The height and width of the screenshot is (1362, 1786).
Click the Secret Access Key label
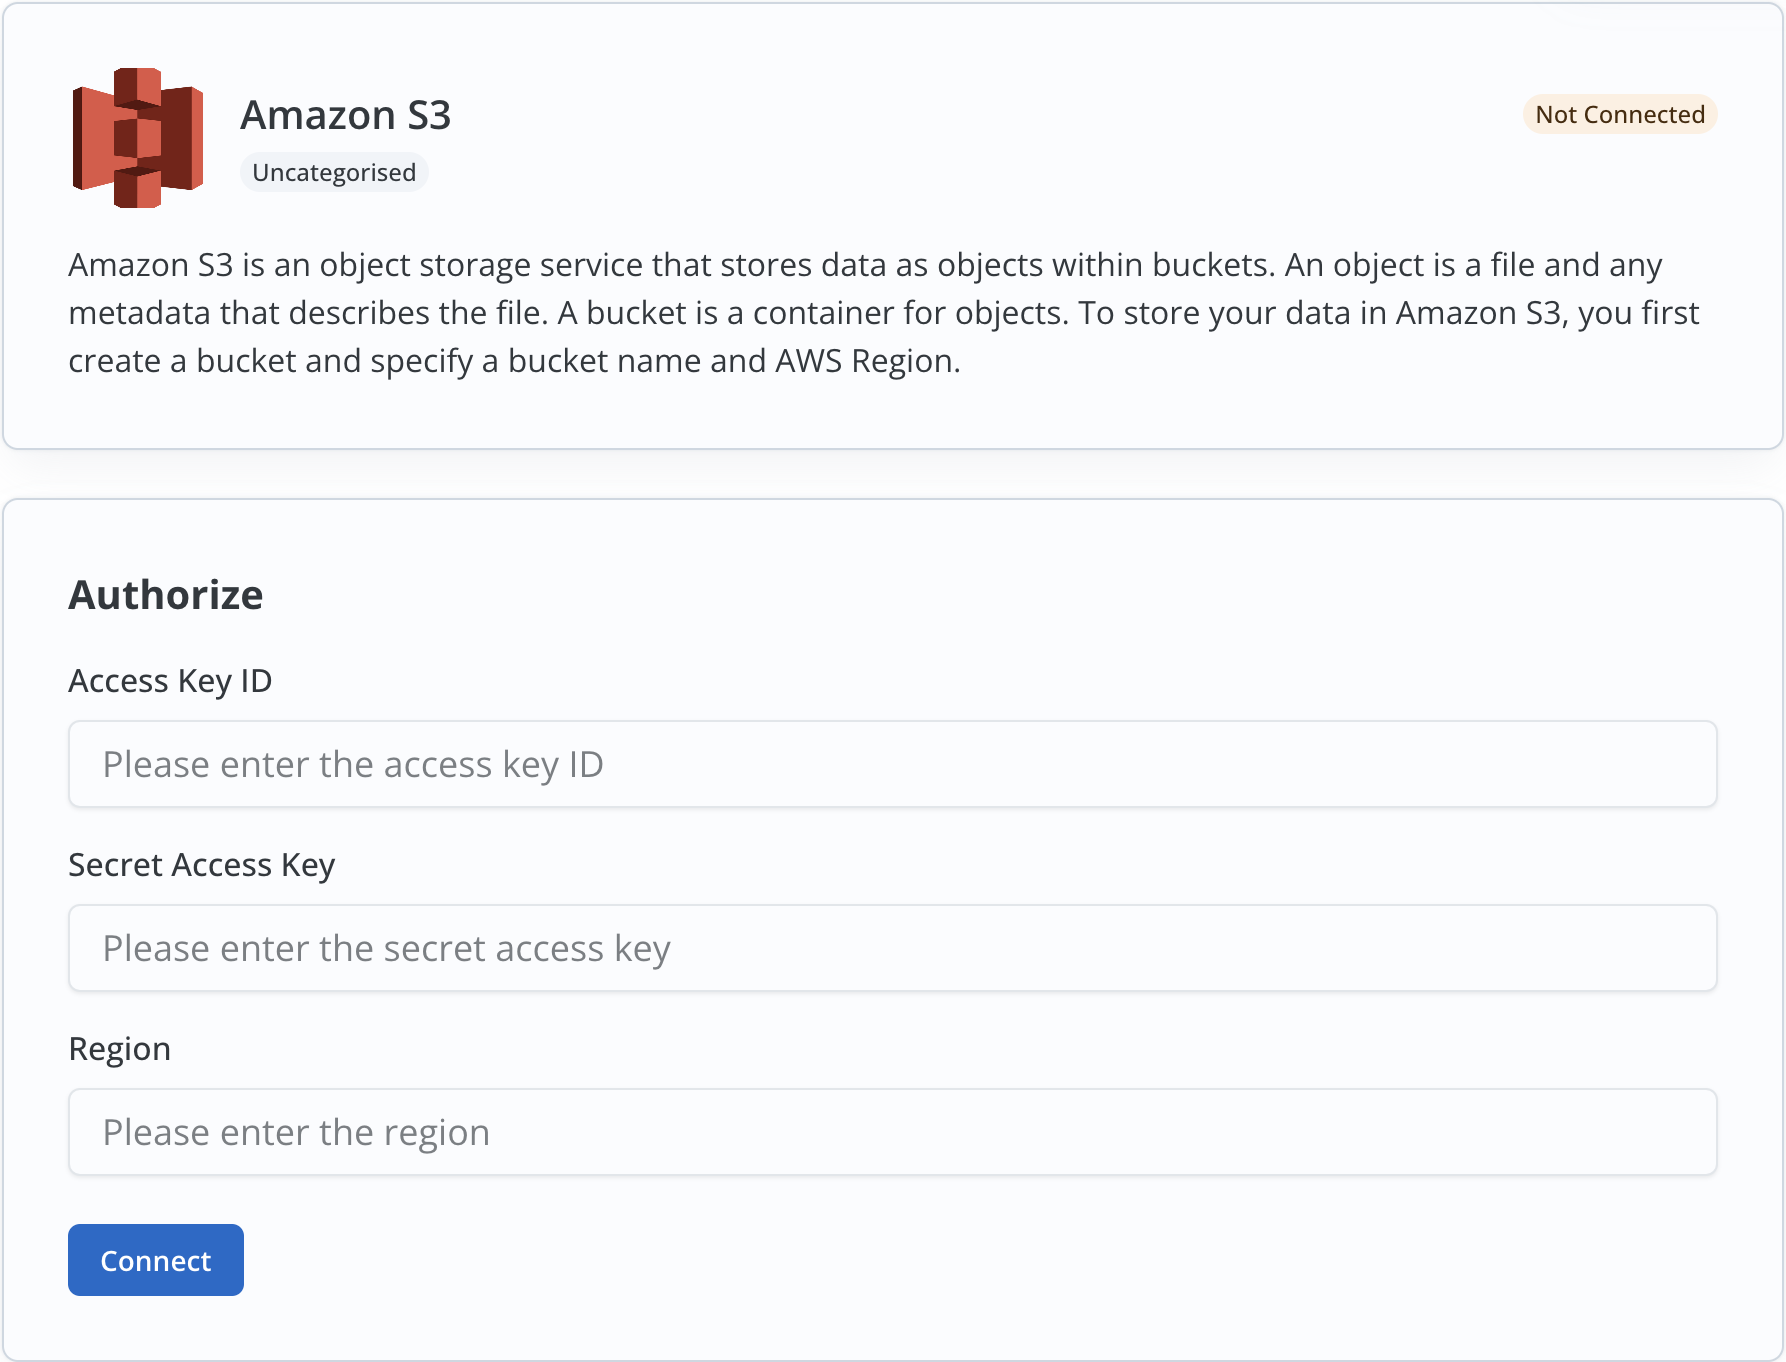[x=201, y=865]
